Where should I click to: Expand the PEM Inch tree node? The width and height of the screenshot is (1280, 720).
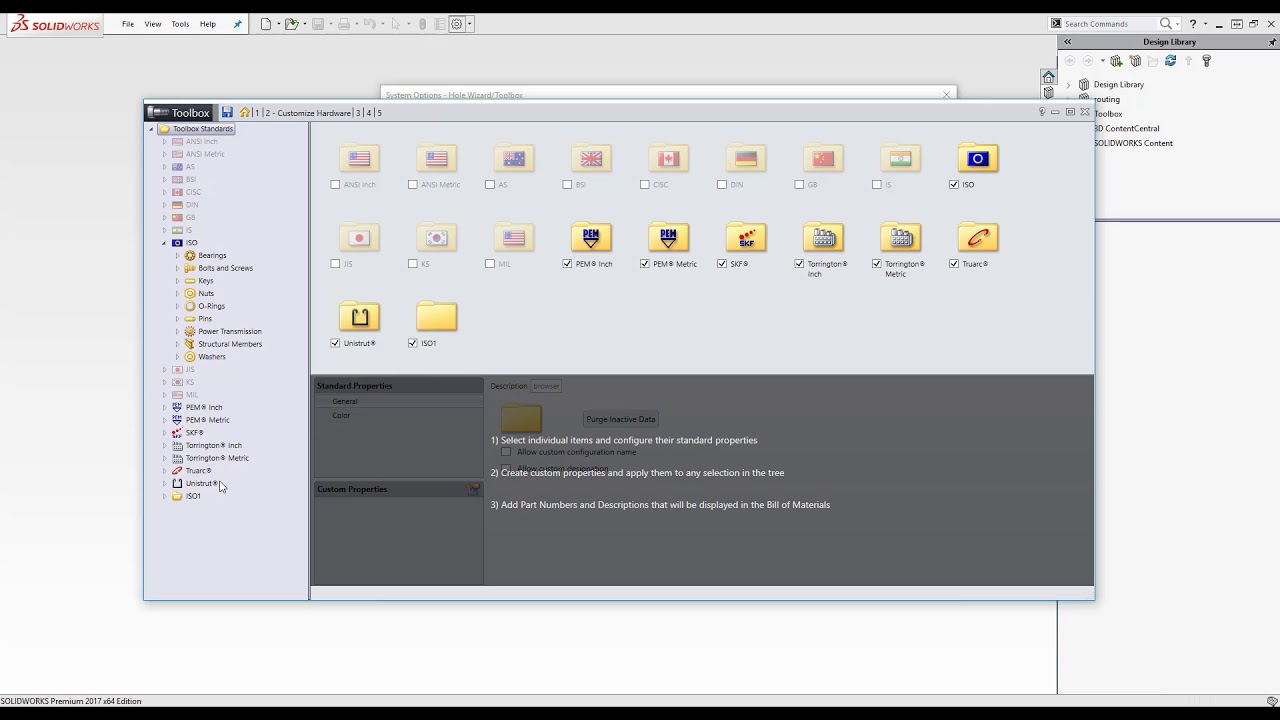[165, 408]
